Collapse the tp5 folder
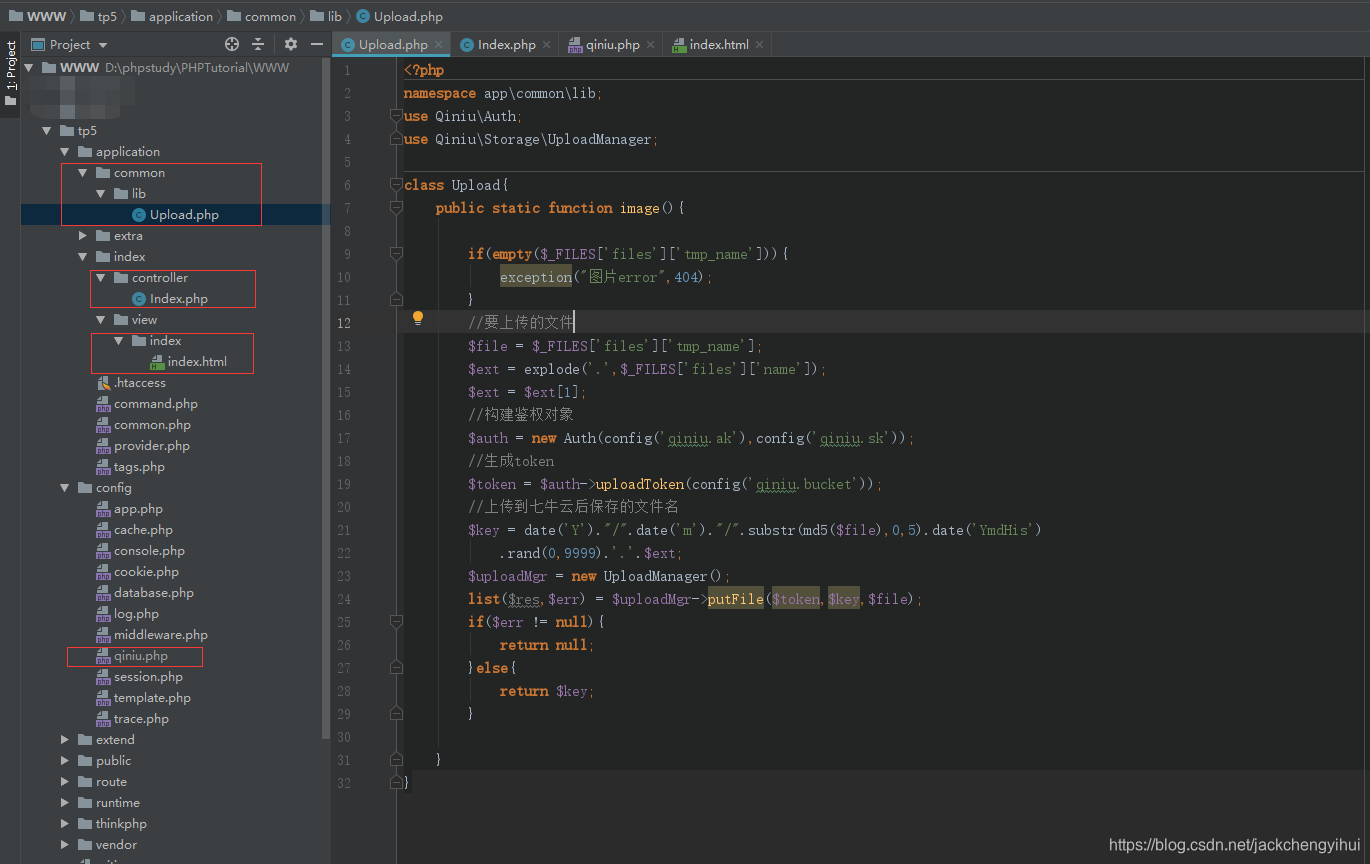This screenshot has width=1370, height=864. tap(47, 131)
